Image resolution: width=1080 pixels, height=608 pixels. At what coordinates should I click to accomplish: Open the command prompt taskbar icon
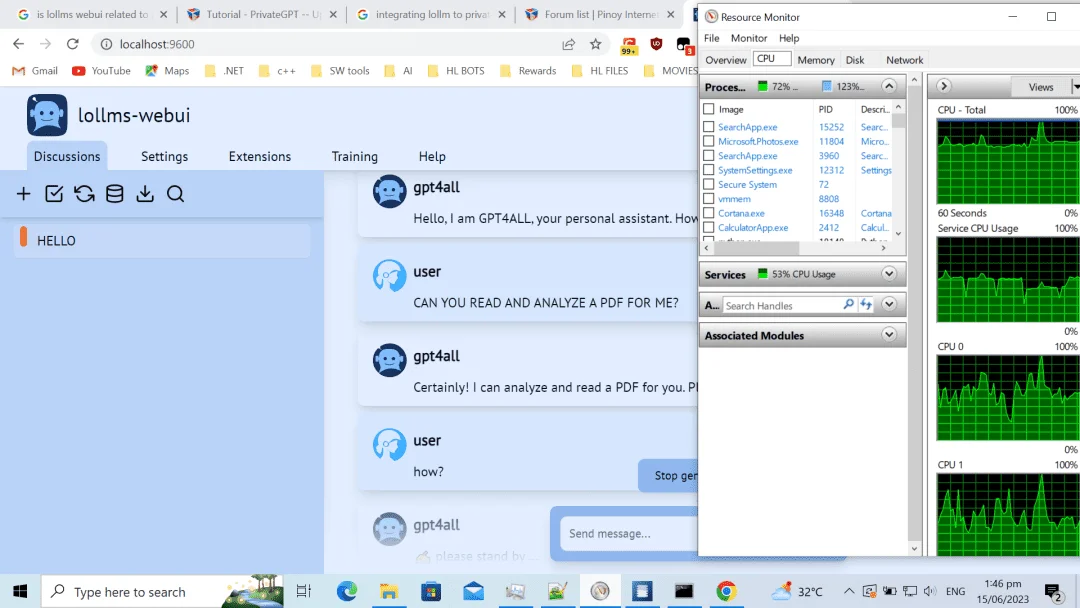(684, 591)
